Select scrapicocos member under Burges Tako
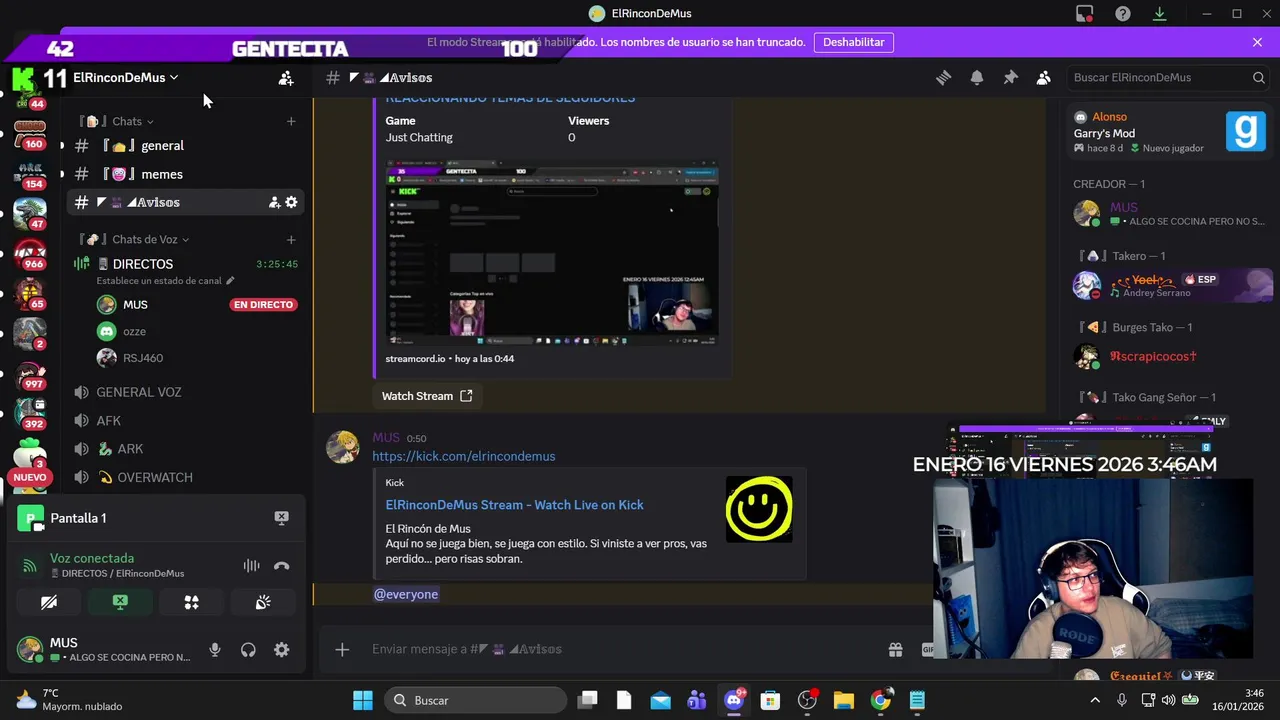Image resolution: width=1280 pixels, height=720 pixels. tap(1169, 356)
